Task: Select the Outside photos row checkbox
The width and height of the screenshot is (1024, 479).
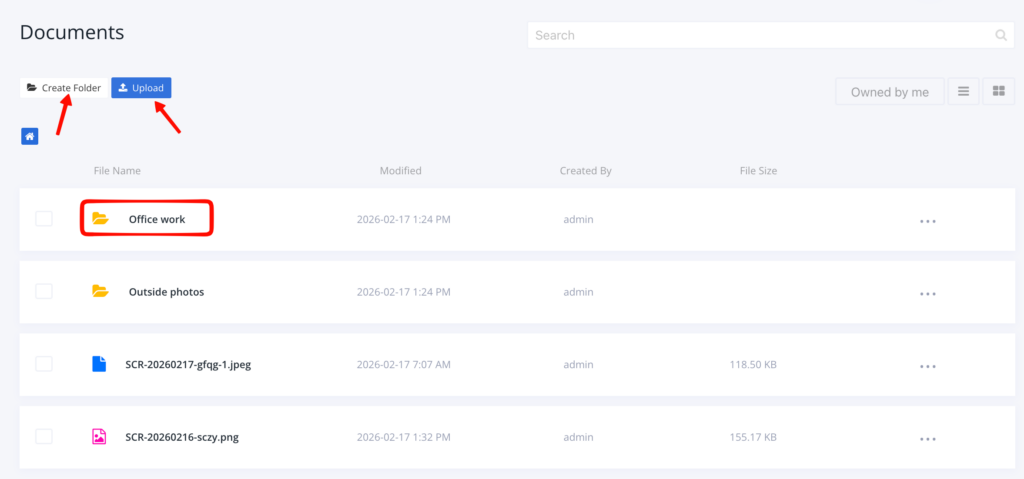Action: tap(44, 291)
